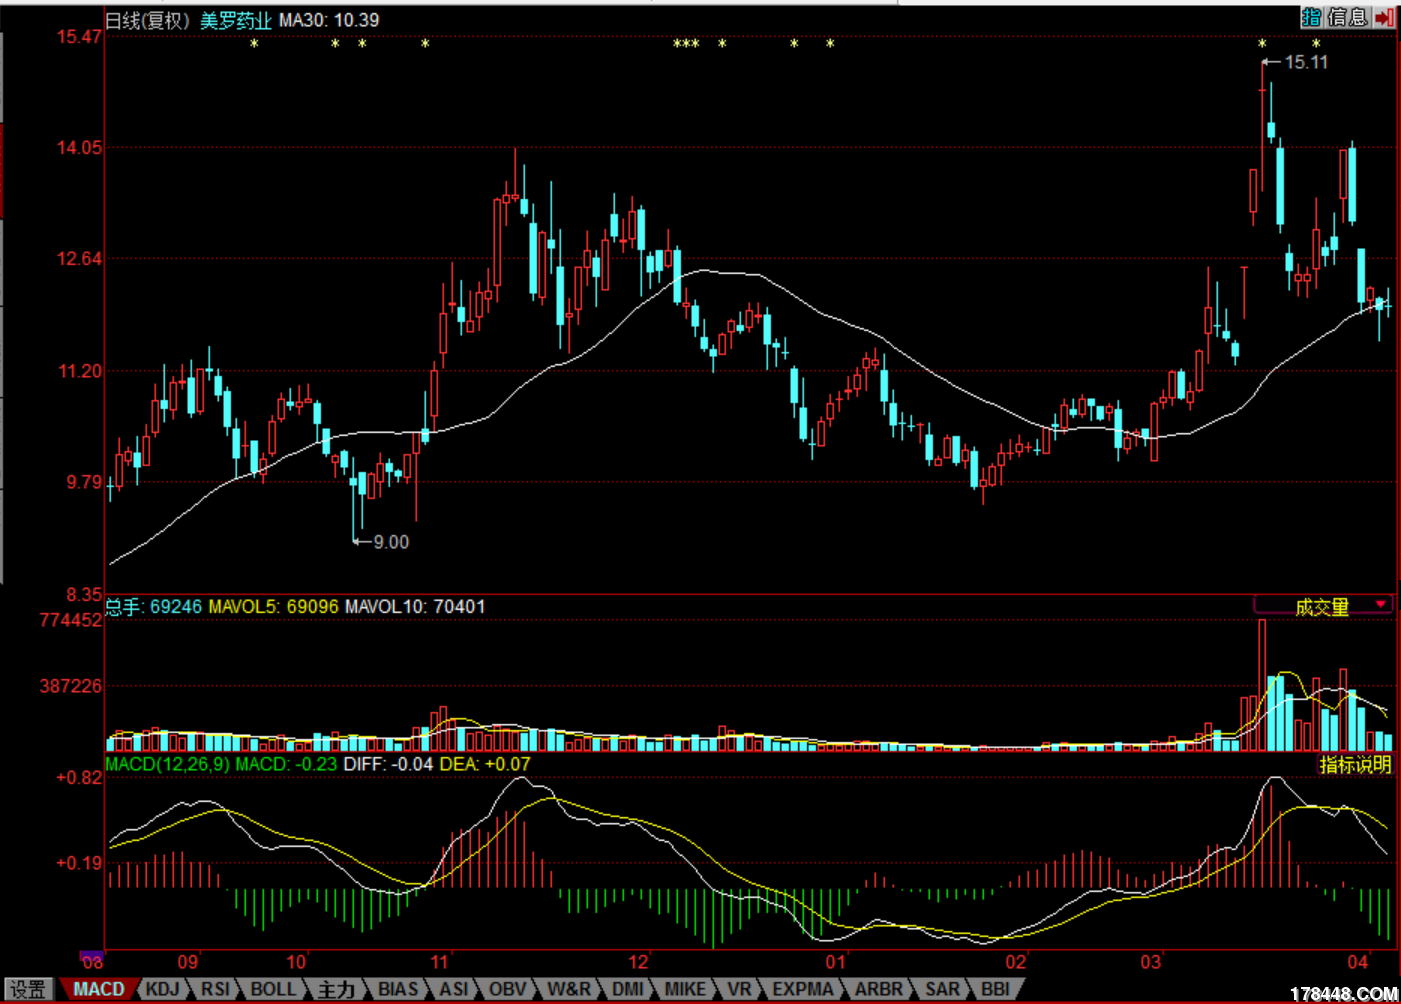Click the 15.11 high price marker
Viewport: 1401px width, 1004px height.
point(1306,62)
